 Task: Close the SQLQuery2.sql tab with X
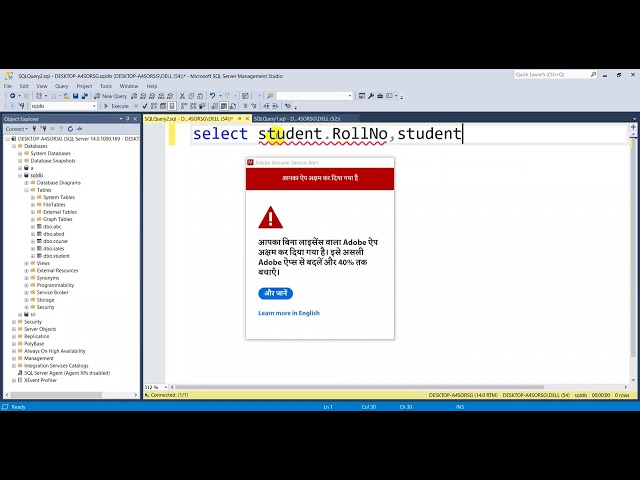click(247, 119)
